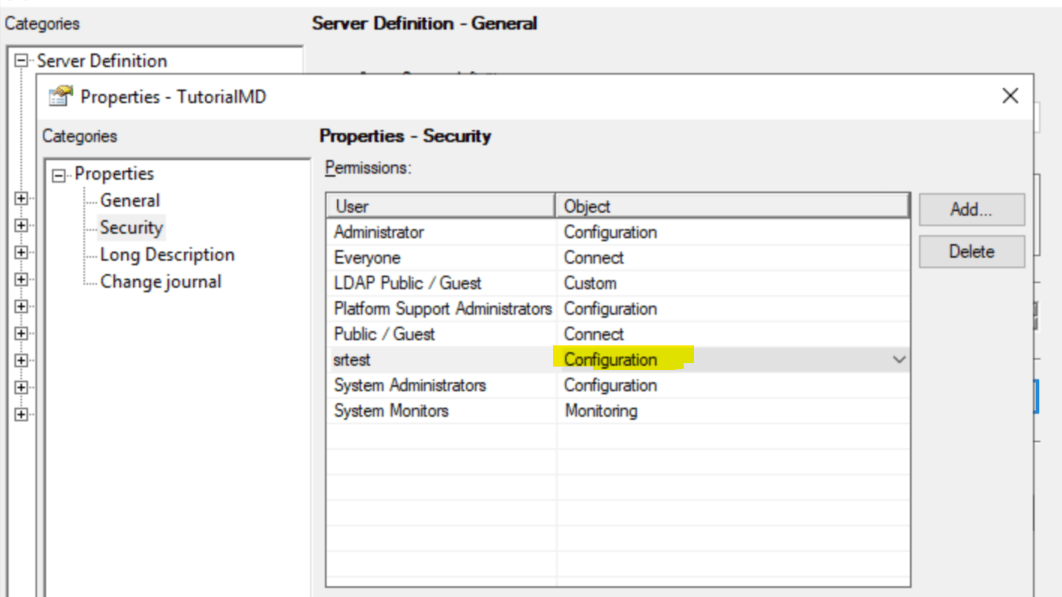Click the Properties - TutorialMD title icon
The width and height of the screenshot is (1062, 597).
click(60, 96)
